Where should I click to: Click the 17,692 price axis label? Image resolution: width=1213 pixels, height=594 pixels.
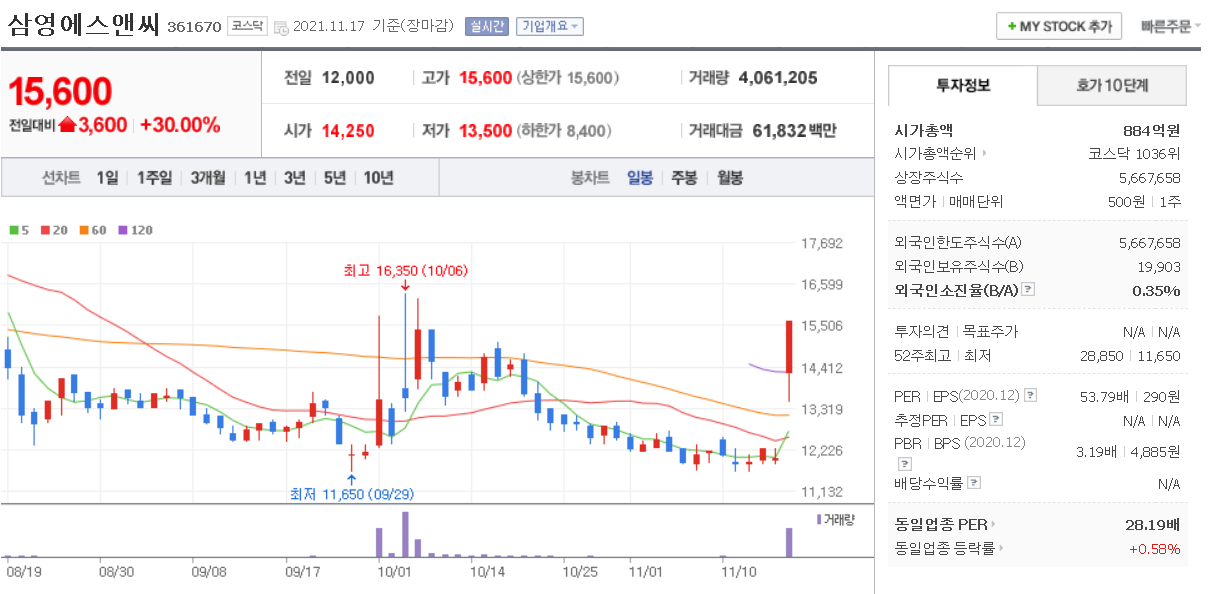point(823,243)
